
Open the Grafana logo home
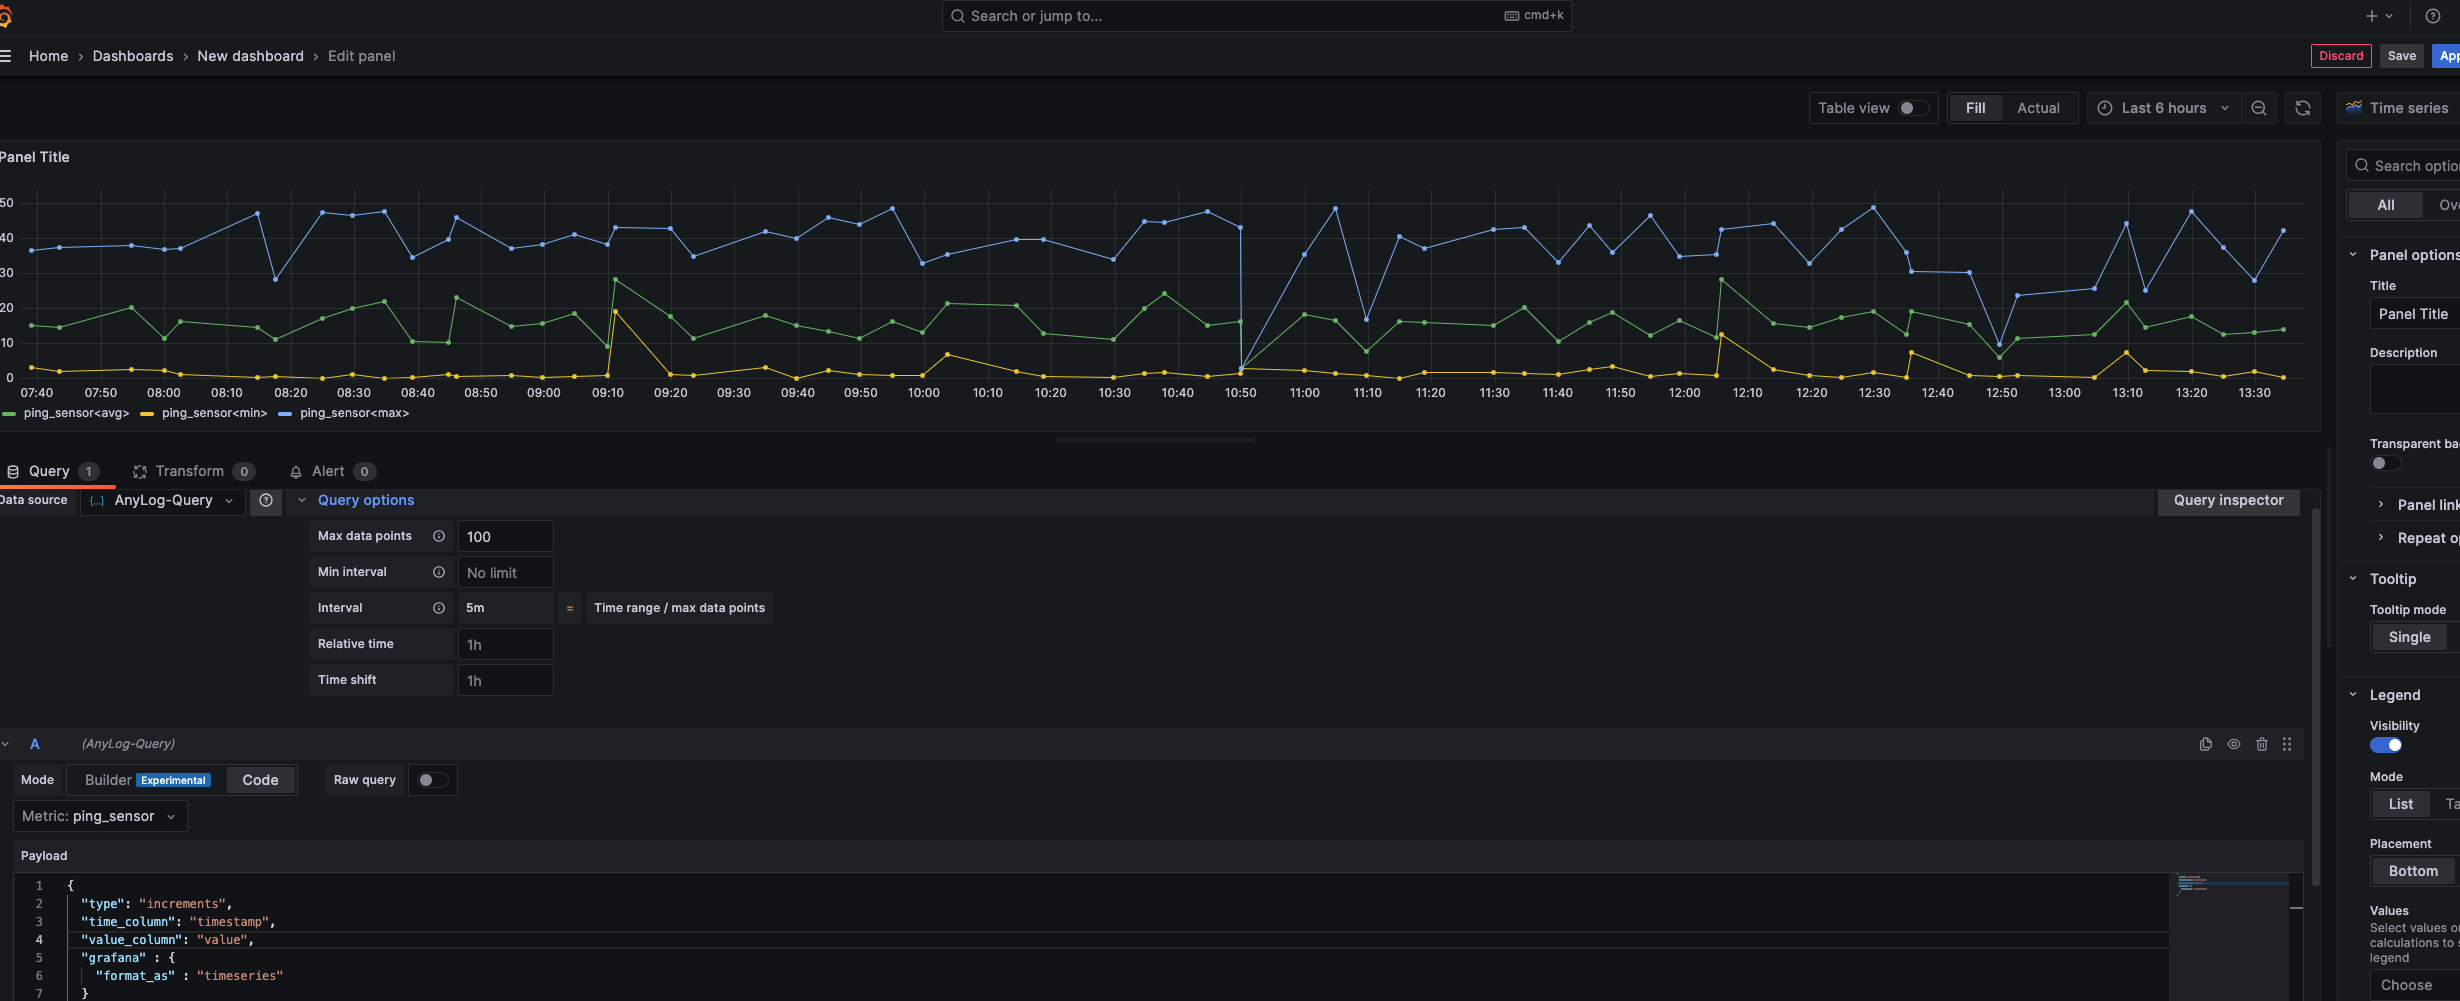coord(4,16)
